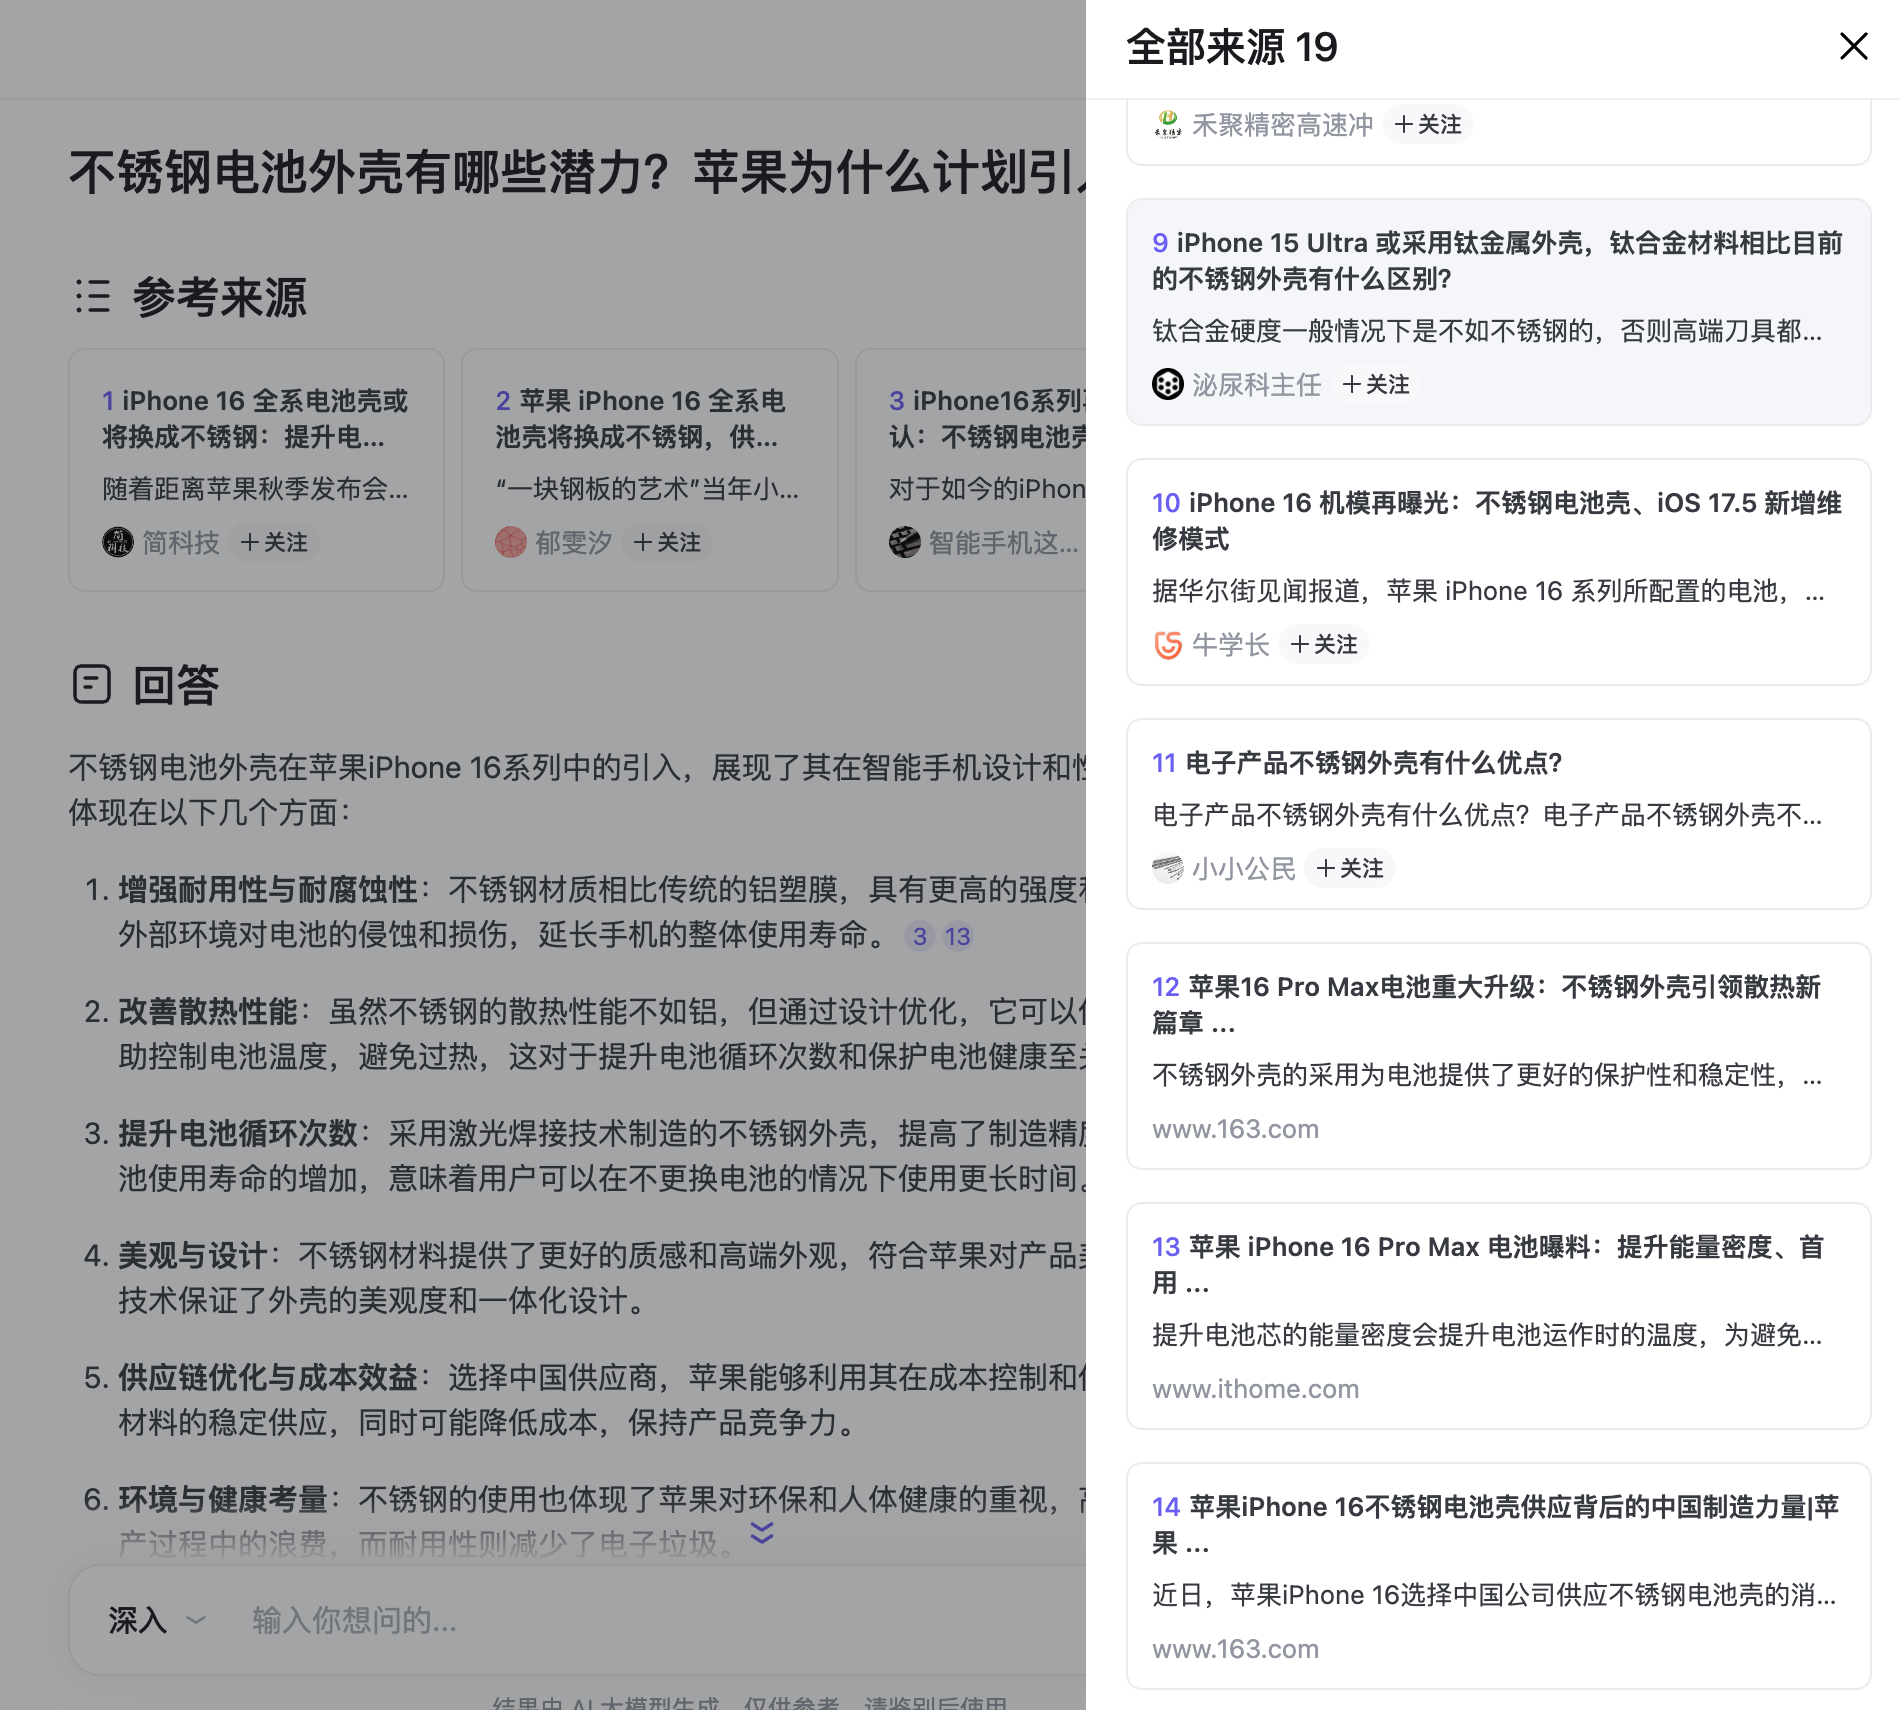Follow 禾聚精密高速冲 with +关注 button
The image size is (1900, 1710).
coord(1427,124)
